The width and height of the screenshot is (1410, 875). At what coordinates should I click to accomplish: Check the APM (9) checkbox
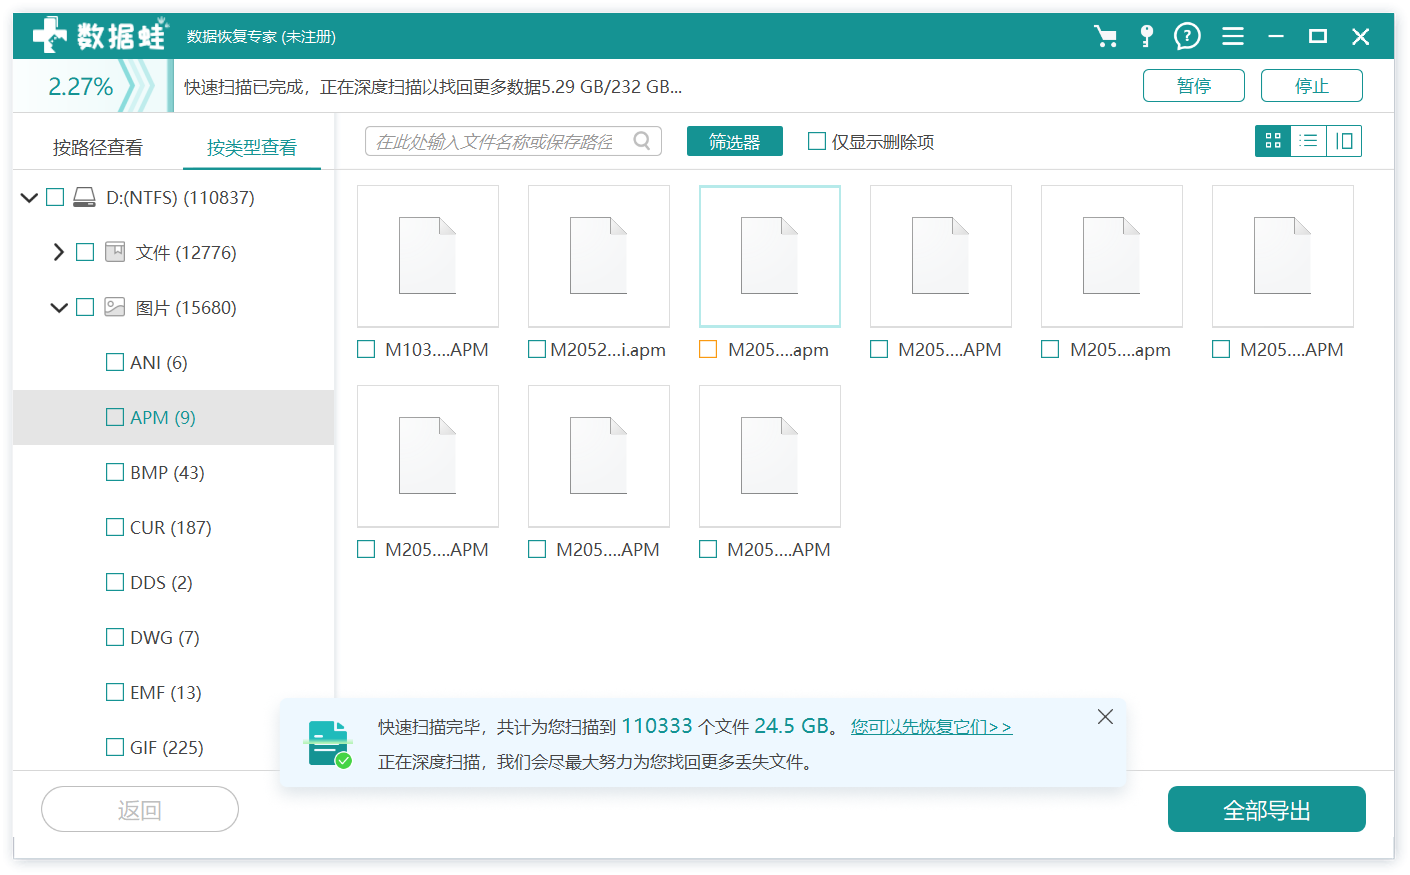pyautogui.click(x=115, y=417)
